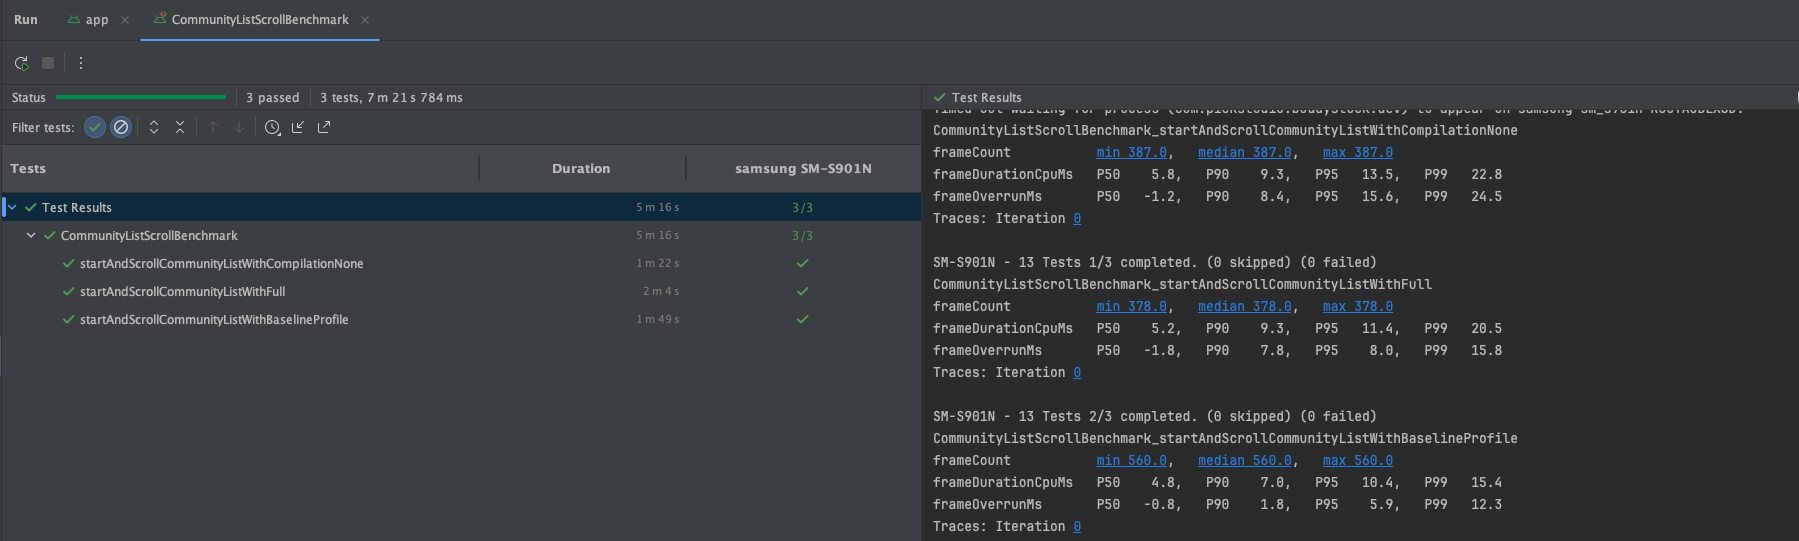The width and height of the screenshot is (1799, 541).
Task: Click the Run tool window label
Action: (26, 20)
